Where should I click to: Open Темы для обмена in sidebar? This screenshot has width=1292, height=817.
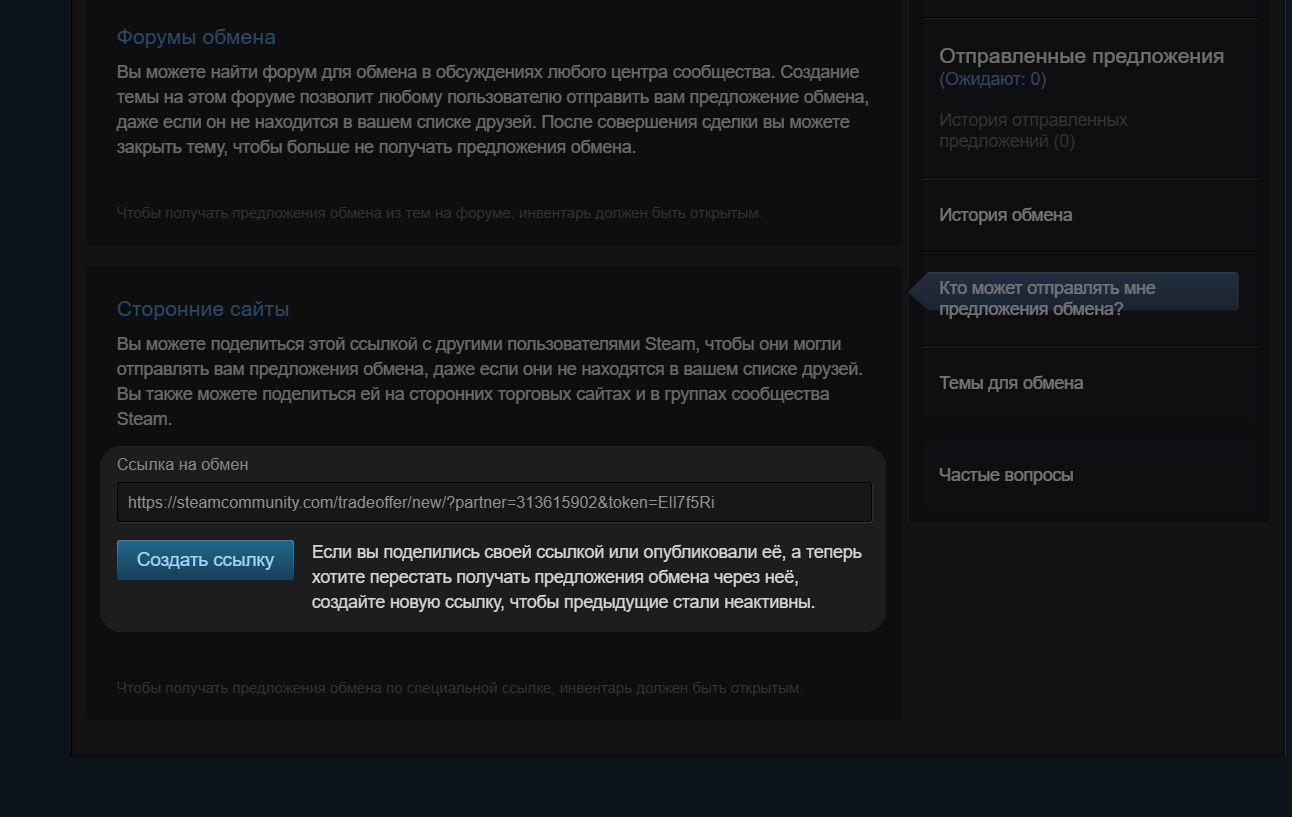1011,383
